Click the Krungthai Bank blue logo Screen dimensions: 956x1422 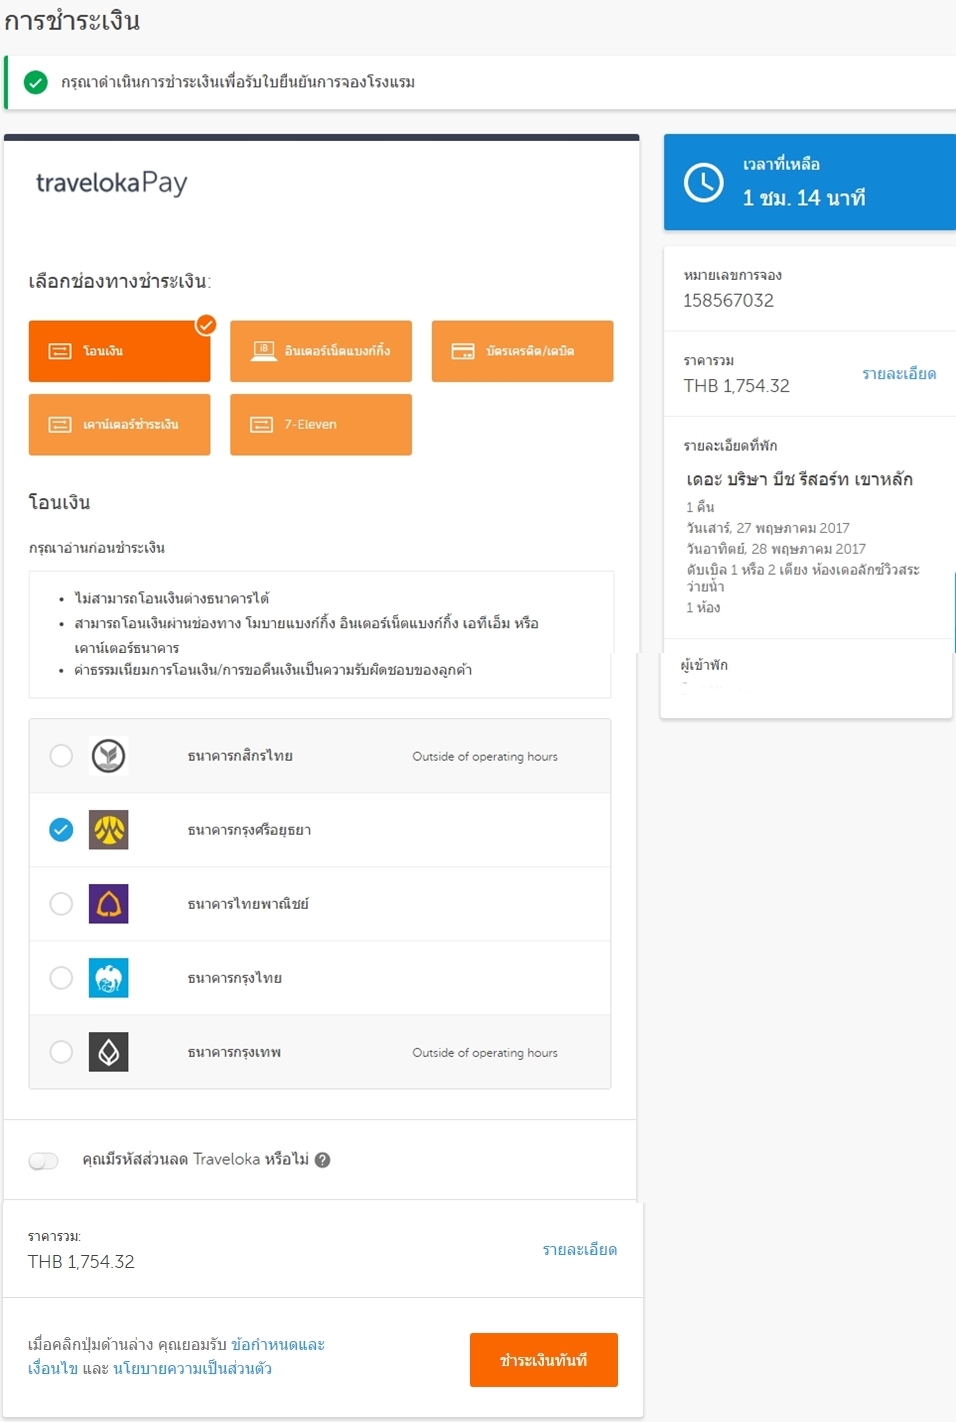click(108, 978)
